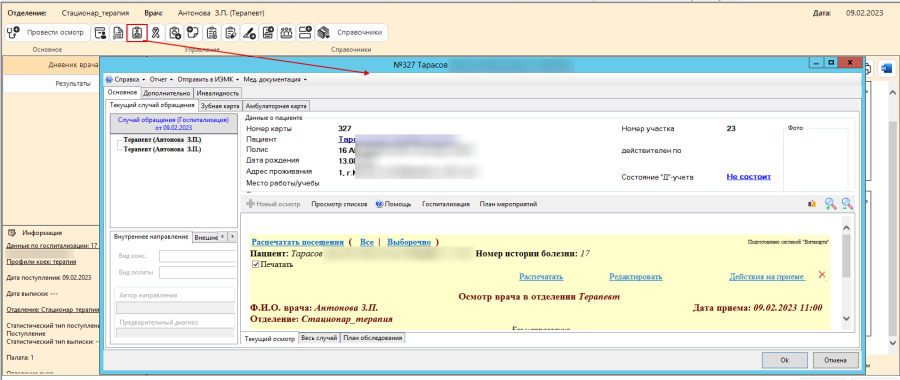The width and height of the screenshot is (900, 380).
Task: Click right arrow of referral tabs scroller
Action: pyautogui.click(x=232, y=236)
